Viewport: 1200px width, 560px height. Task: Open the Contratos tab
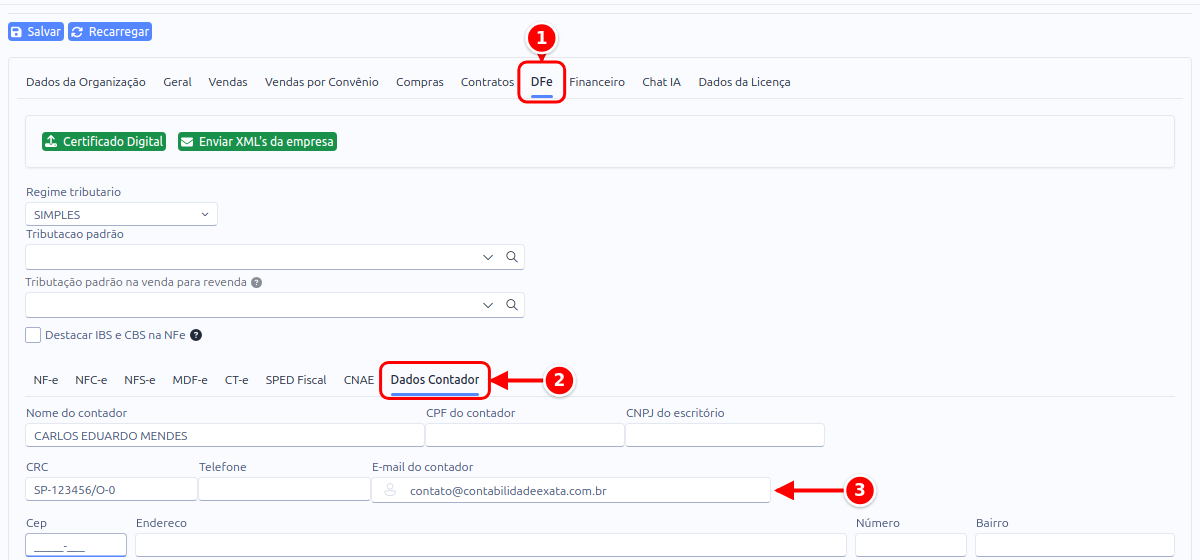point(487,82)
